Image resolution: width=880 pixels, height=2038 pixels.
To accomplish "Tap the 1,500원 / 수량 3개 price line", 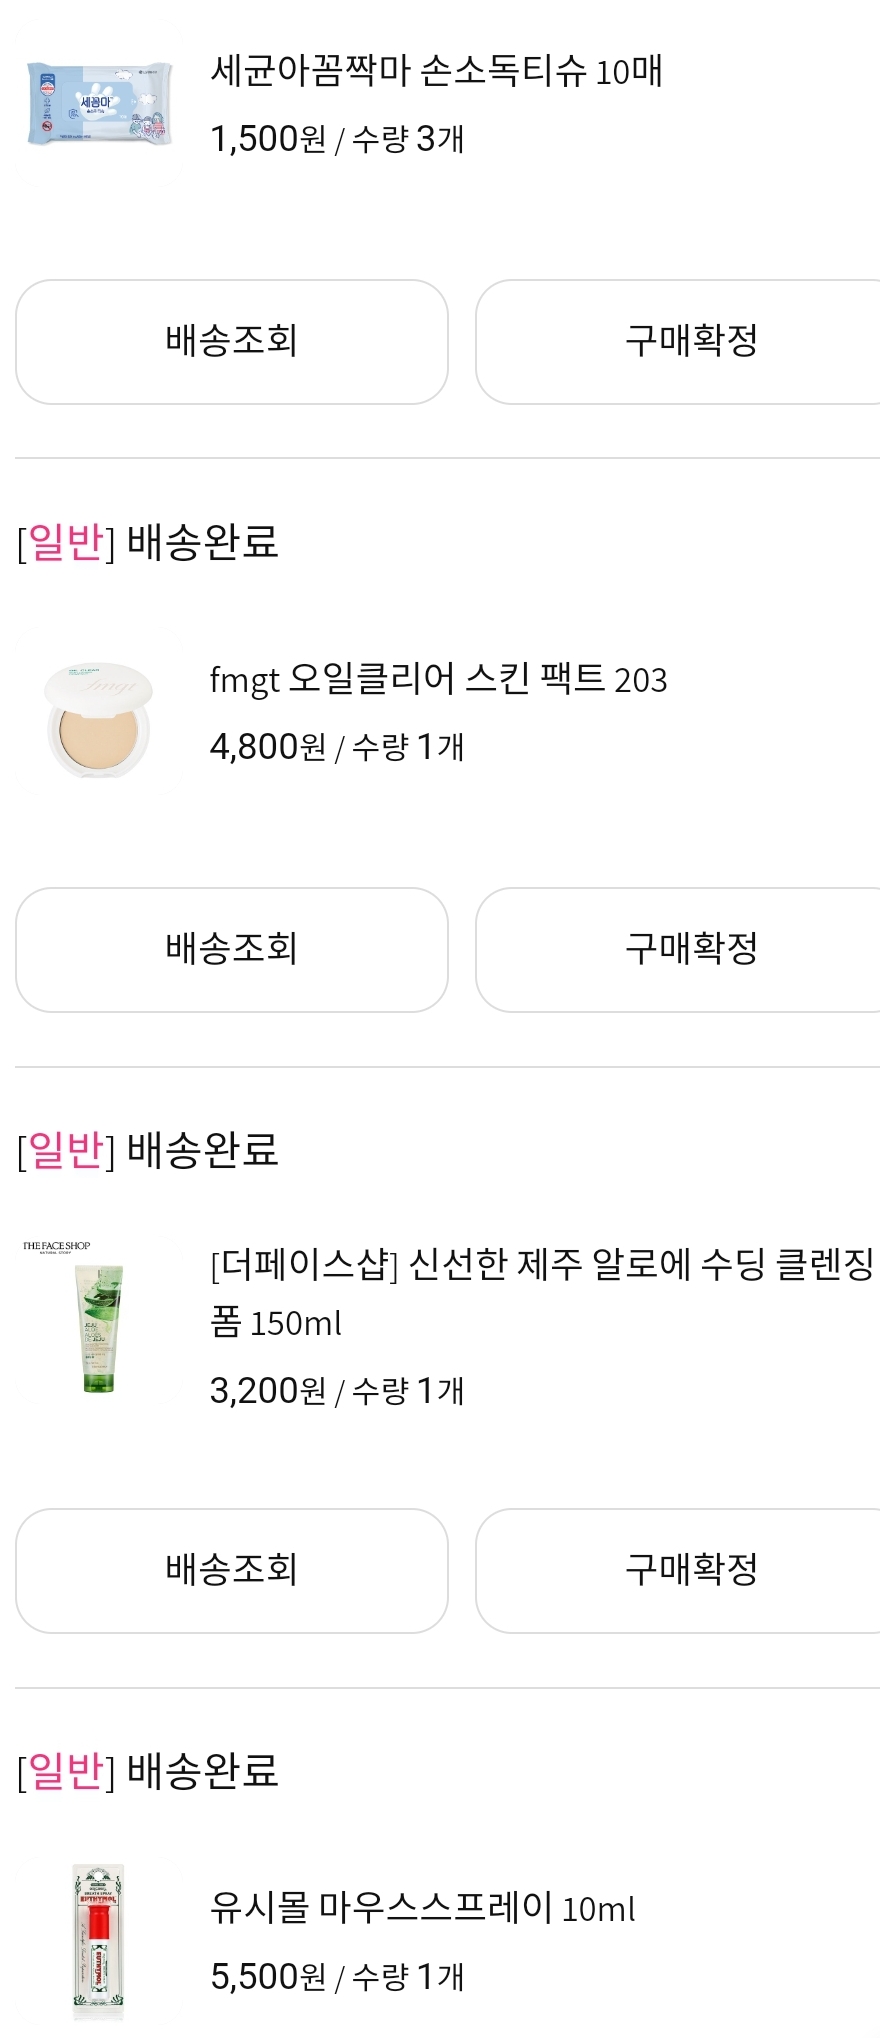I will [337, 139].
